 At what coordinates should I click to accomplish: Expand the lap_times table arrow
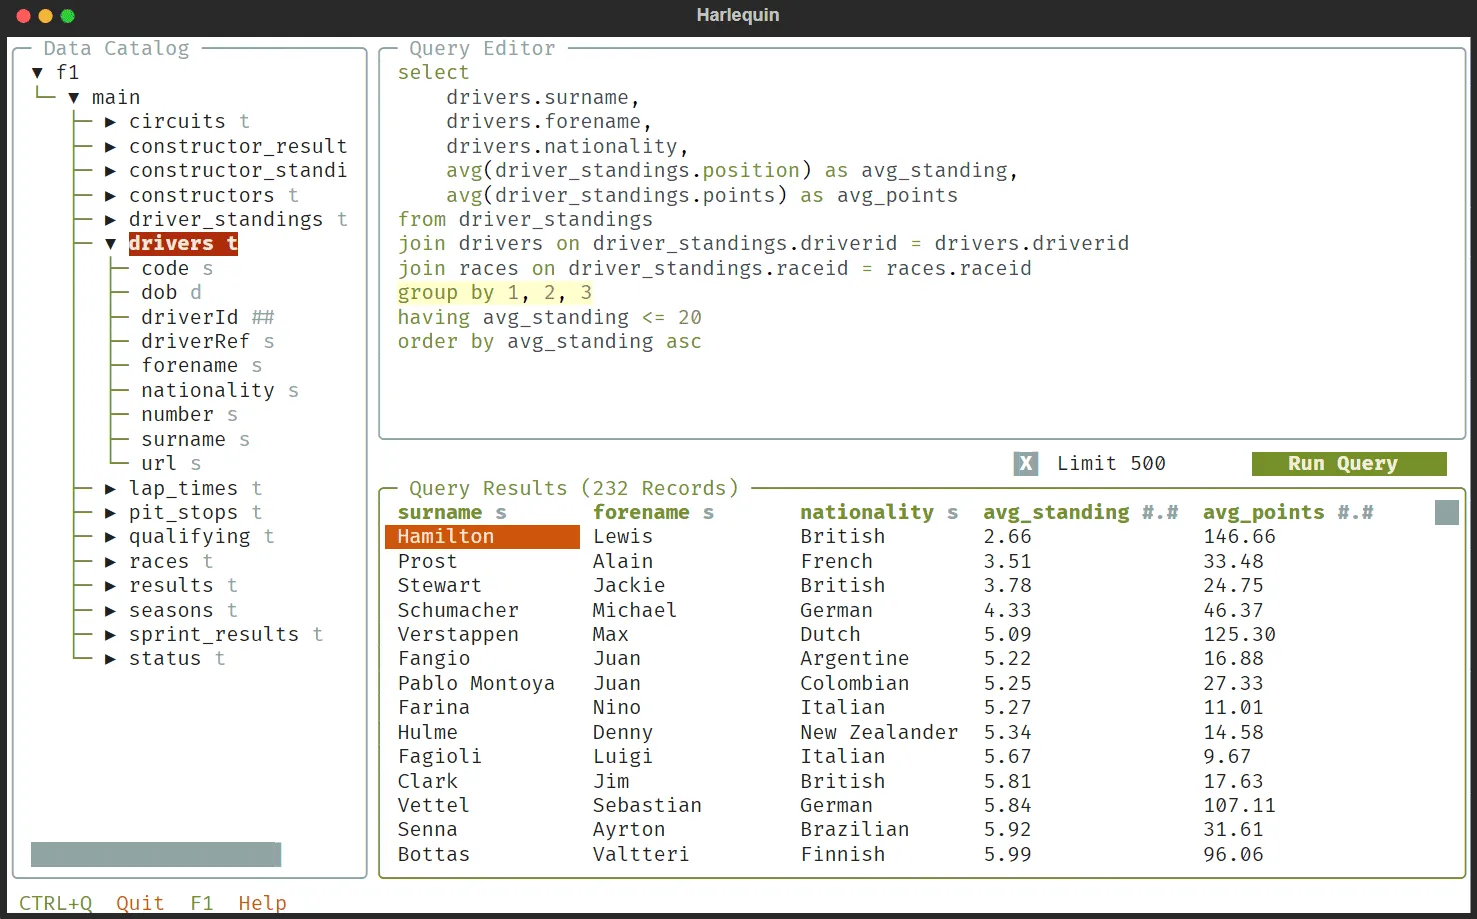111,489
